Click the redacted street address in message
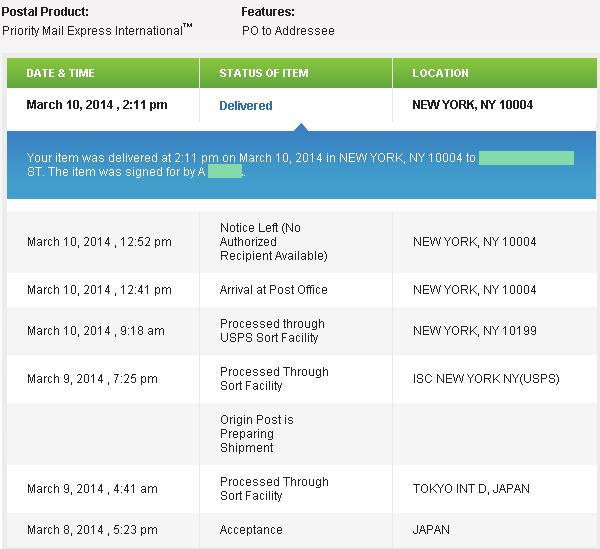The image size is (600, 549). [x=526, y=158]
